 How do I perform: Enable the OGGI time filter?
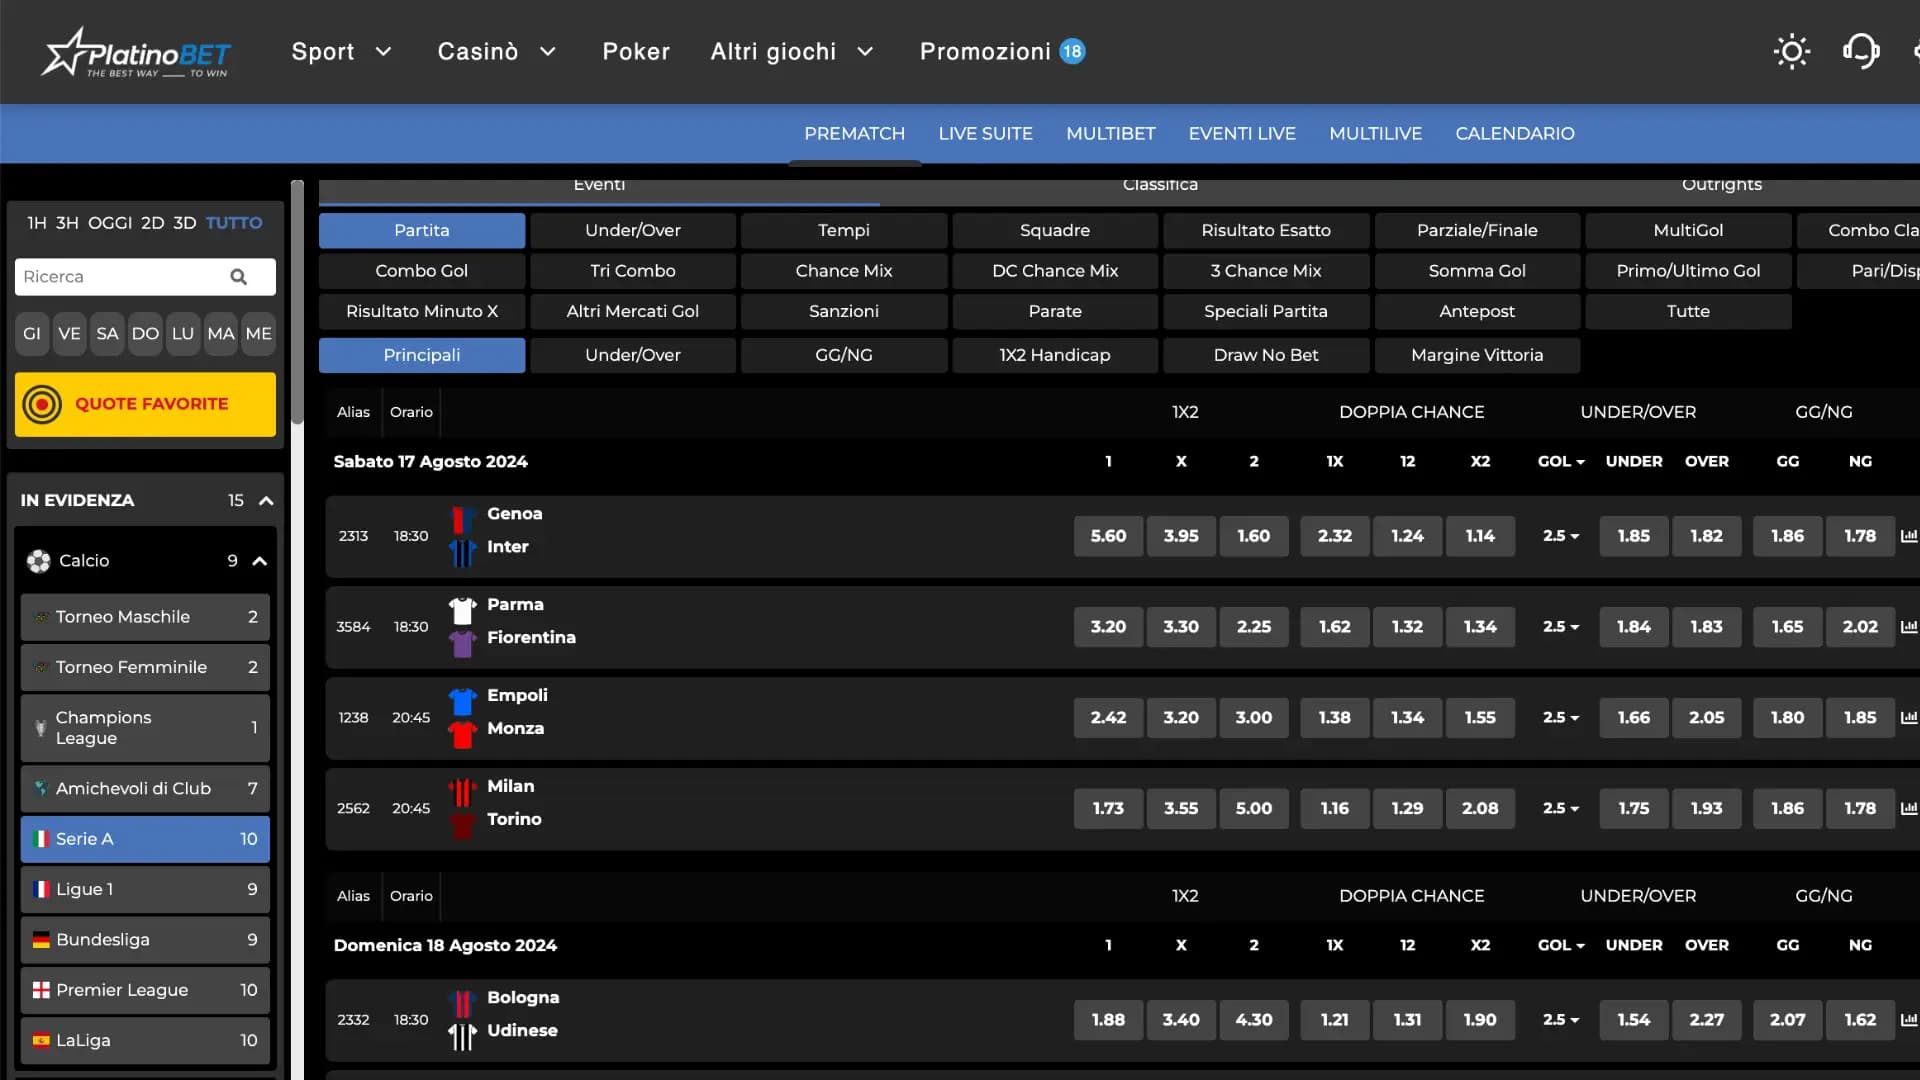[x=111, y=223]
